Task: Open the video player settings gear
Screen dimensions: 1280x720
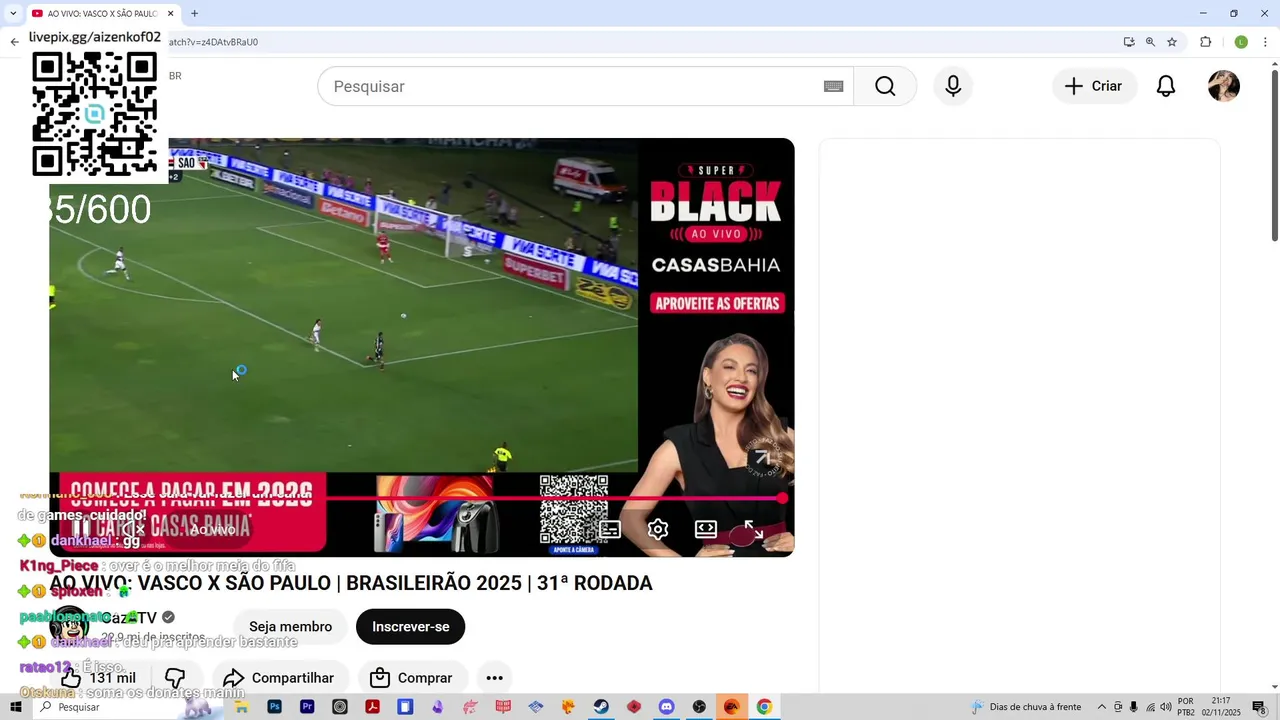Action: [658, 529]
